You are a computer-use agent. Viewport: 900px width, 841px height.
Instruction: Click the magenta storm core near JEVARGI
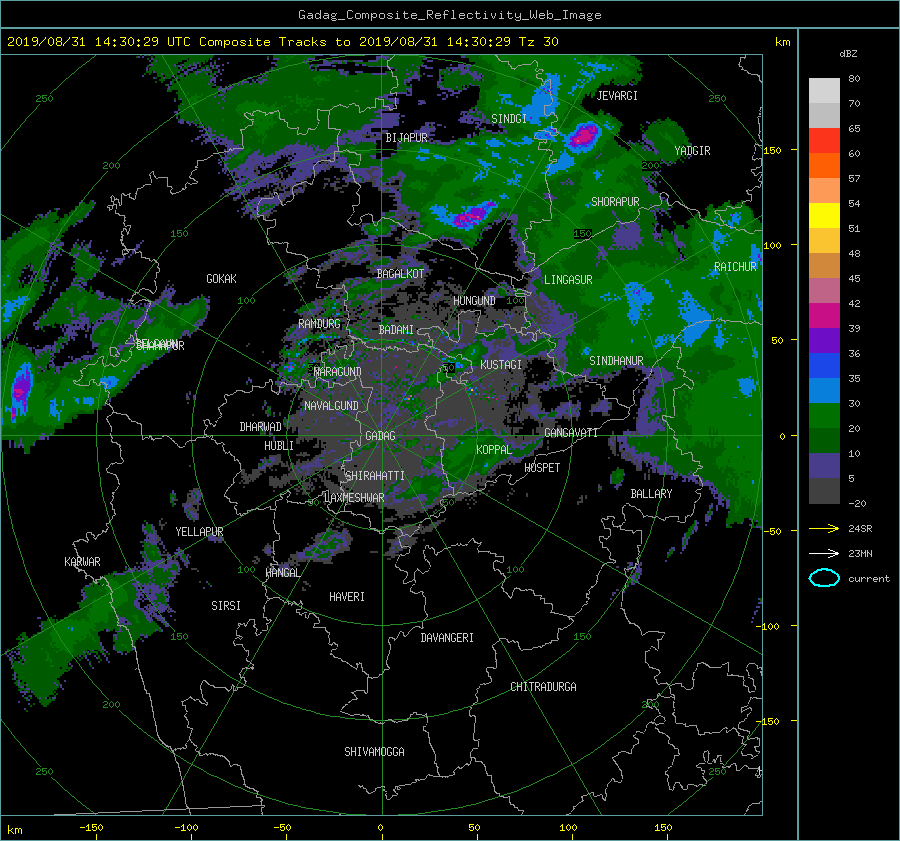tap(584, 136)
